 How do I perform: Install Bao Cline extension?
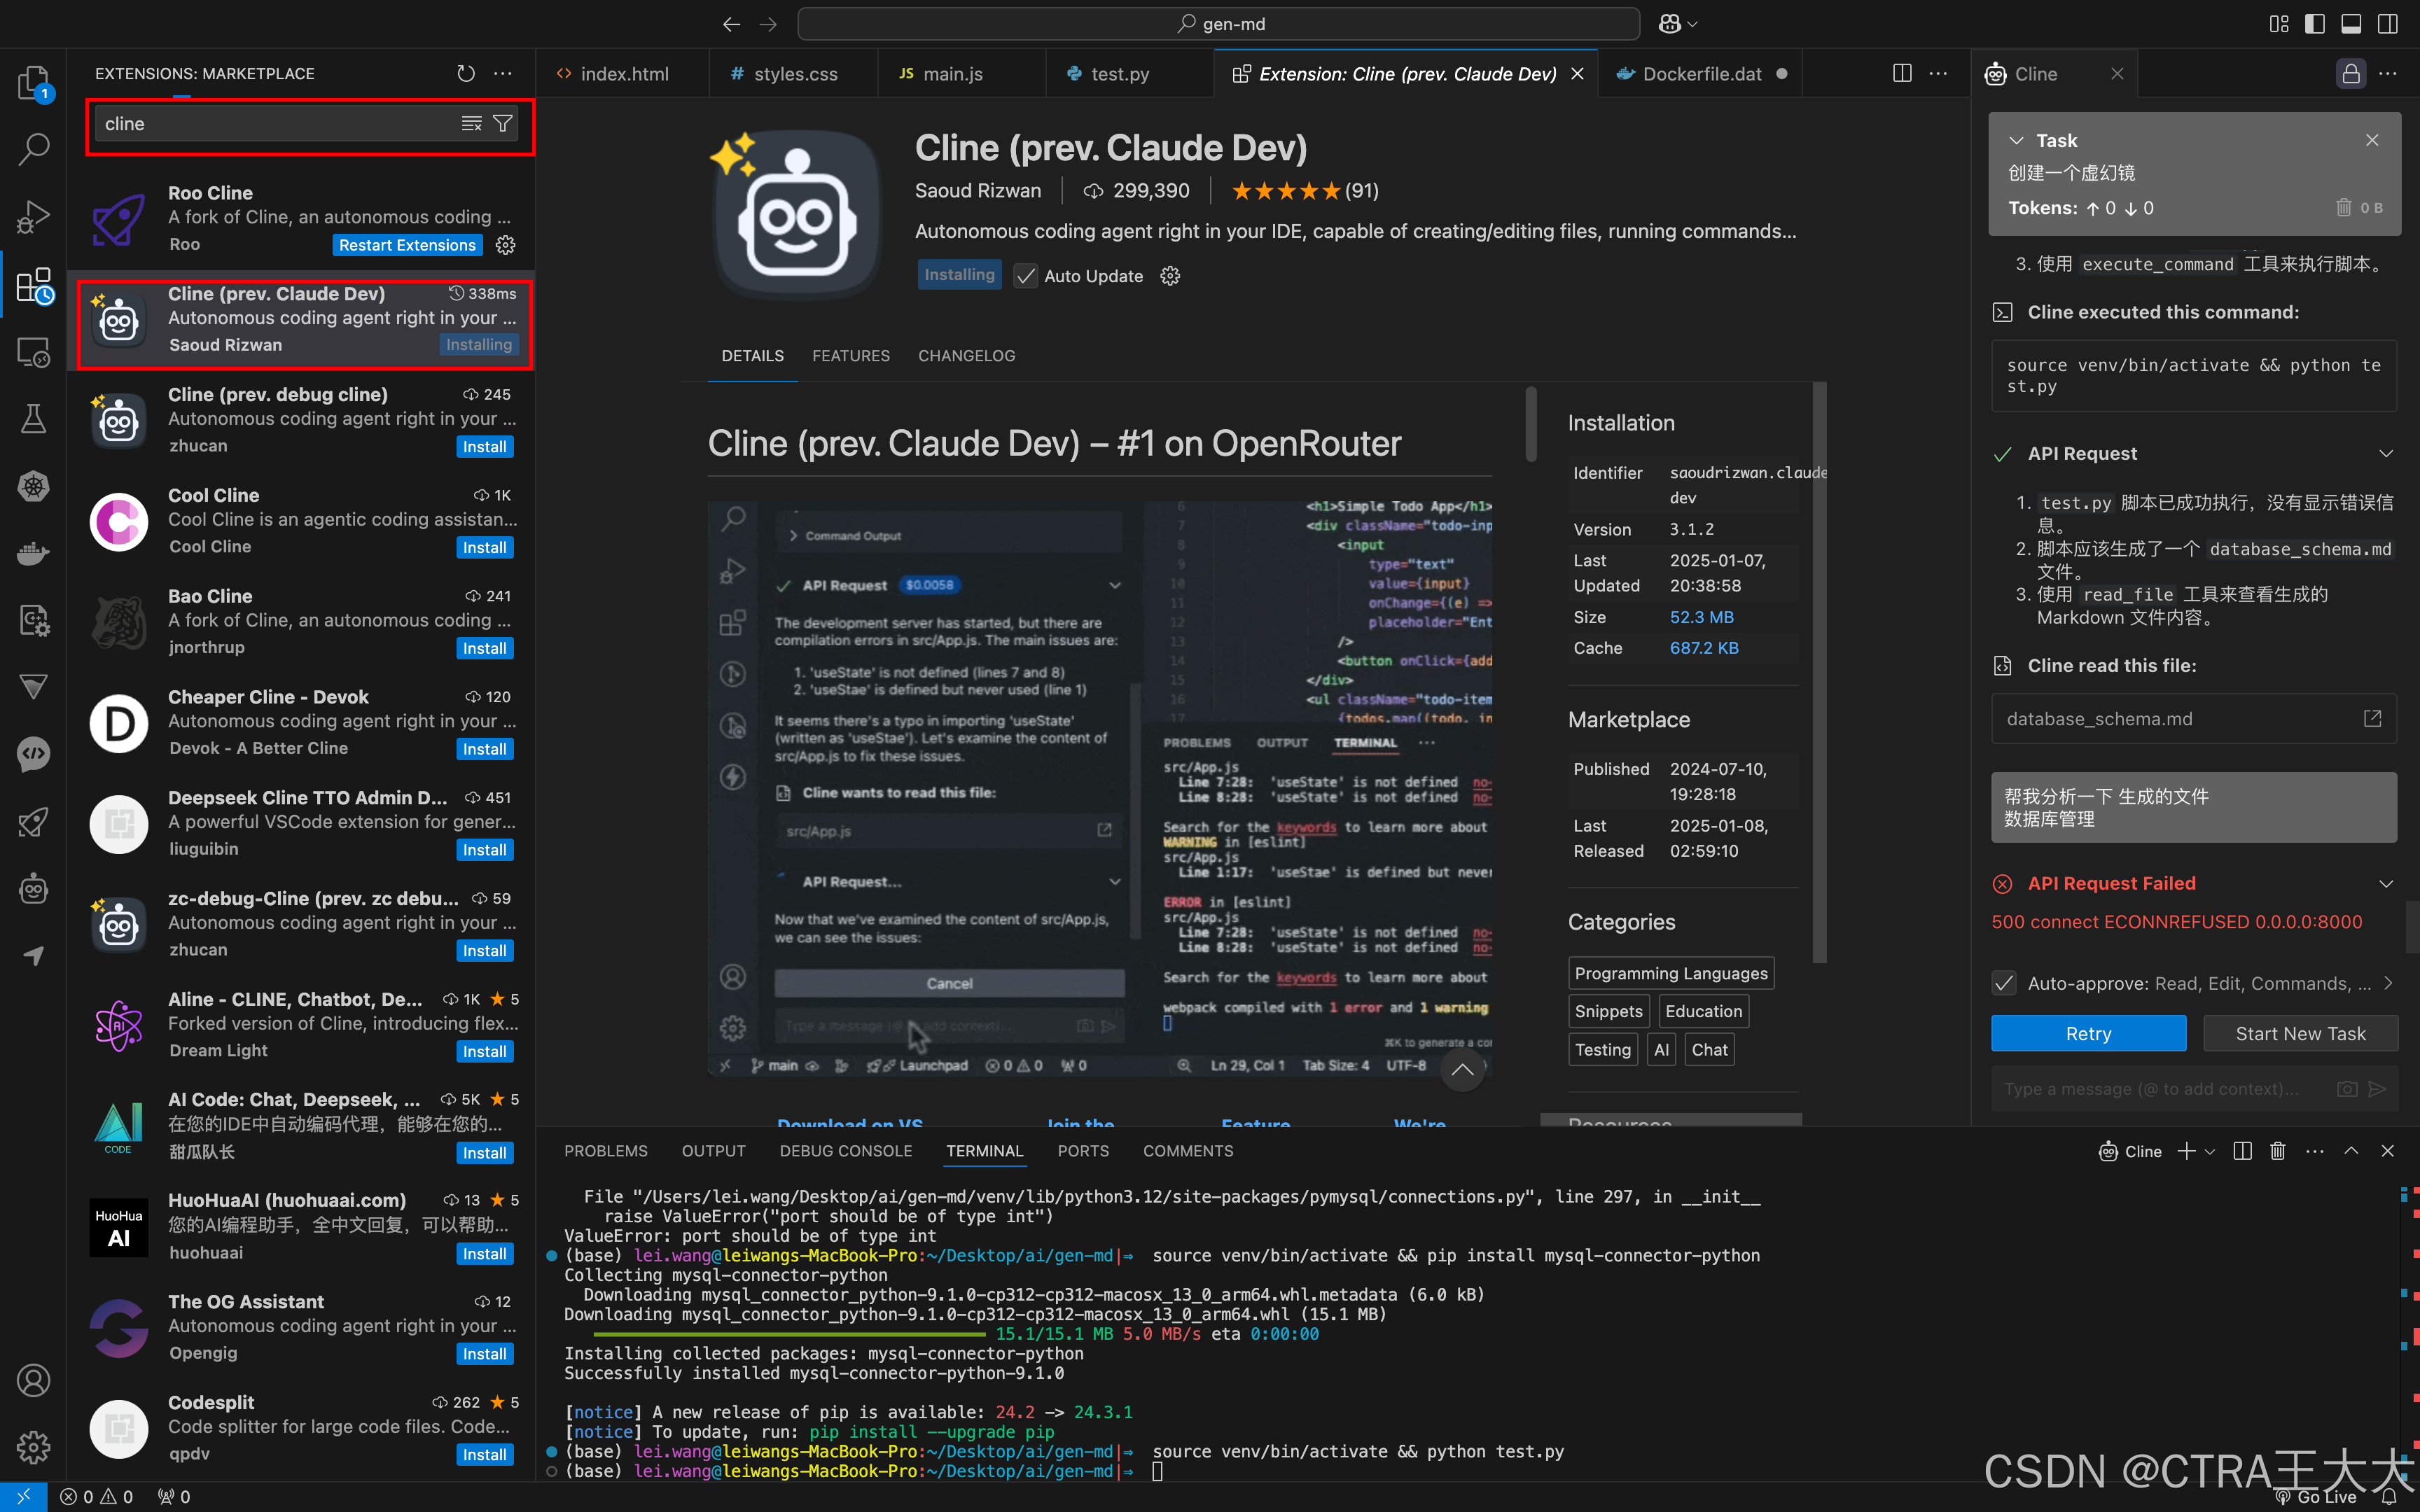[x=485, y=648]
